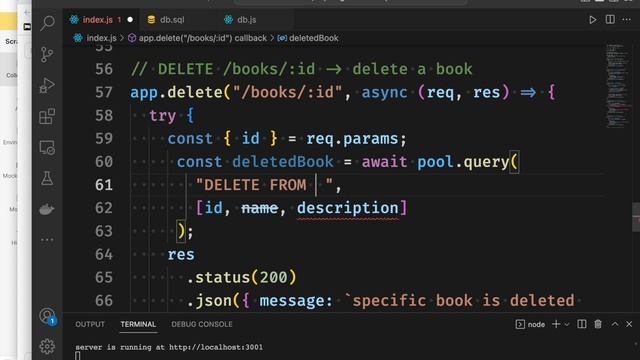Click line number 61 in gutter
Image resolution: width=640 pixels, height=360 pixels.
(104, 185)
